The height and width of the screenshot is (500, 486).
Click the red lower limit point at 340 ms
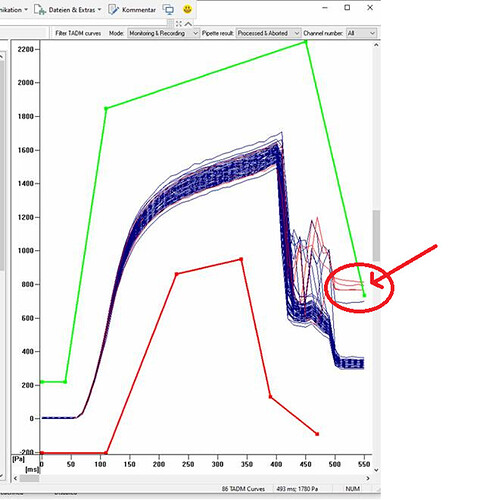click(x=241, y=259)
